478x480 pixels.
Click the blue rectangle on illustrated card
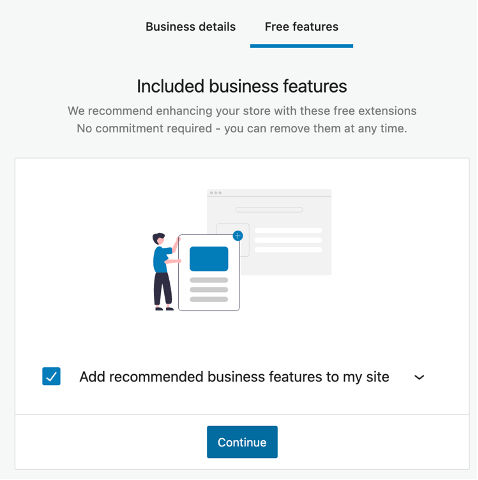(x=209, y=259)
